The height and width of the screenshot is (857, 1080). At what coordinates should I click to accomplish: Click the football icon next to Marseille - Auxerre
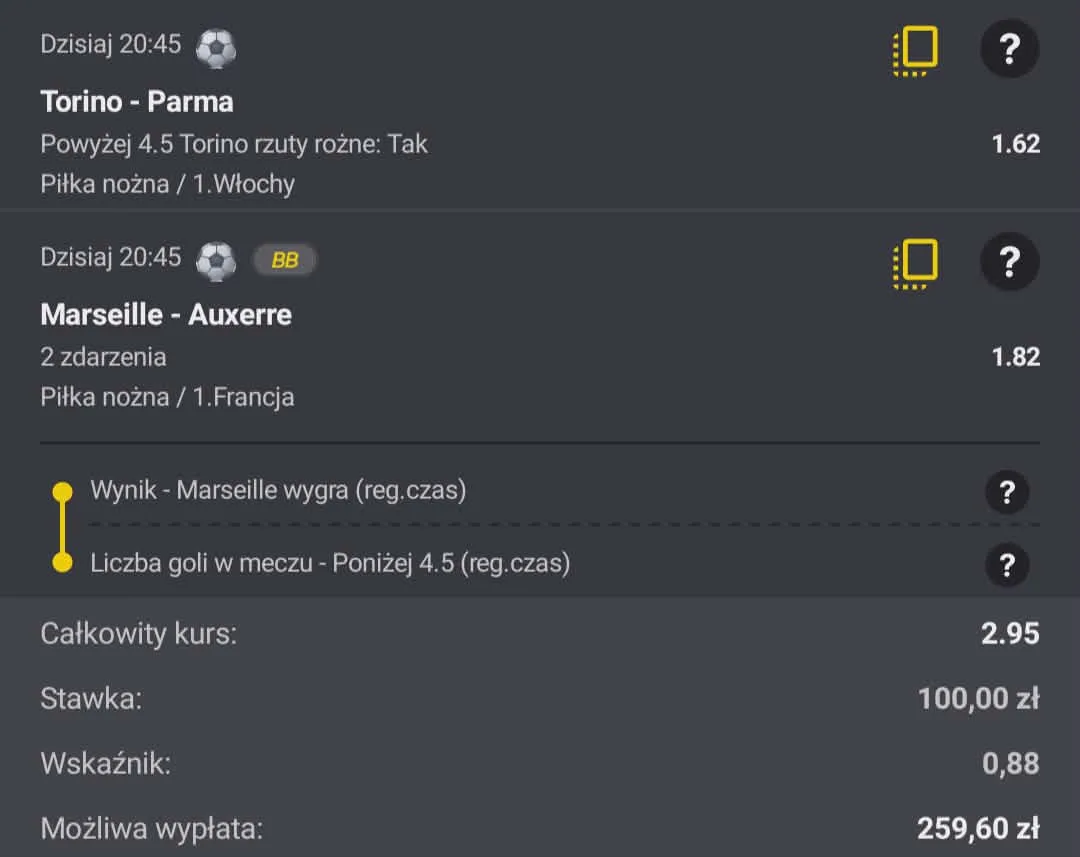(216, 261)
